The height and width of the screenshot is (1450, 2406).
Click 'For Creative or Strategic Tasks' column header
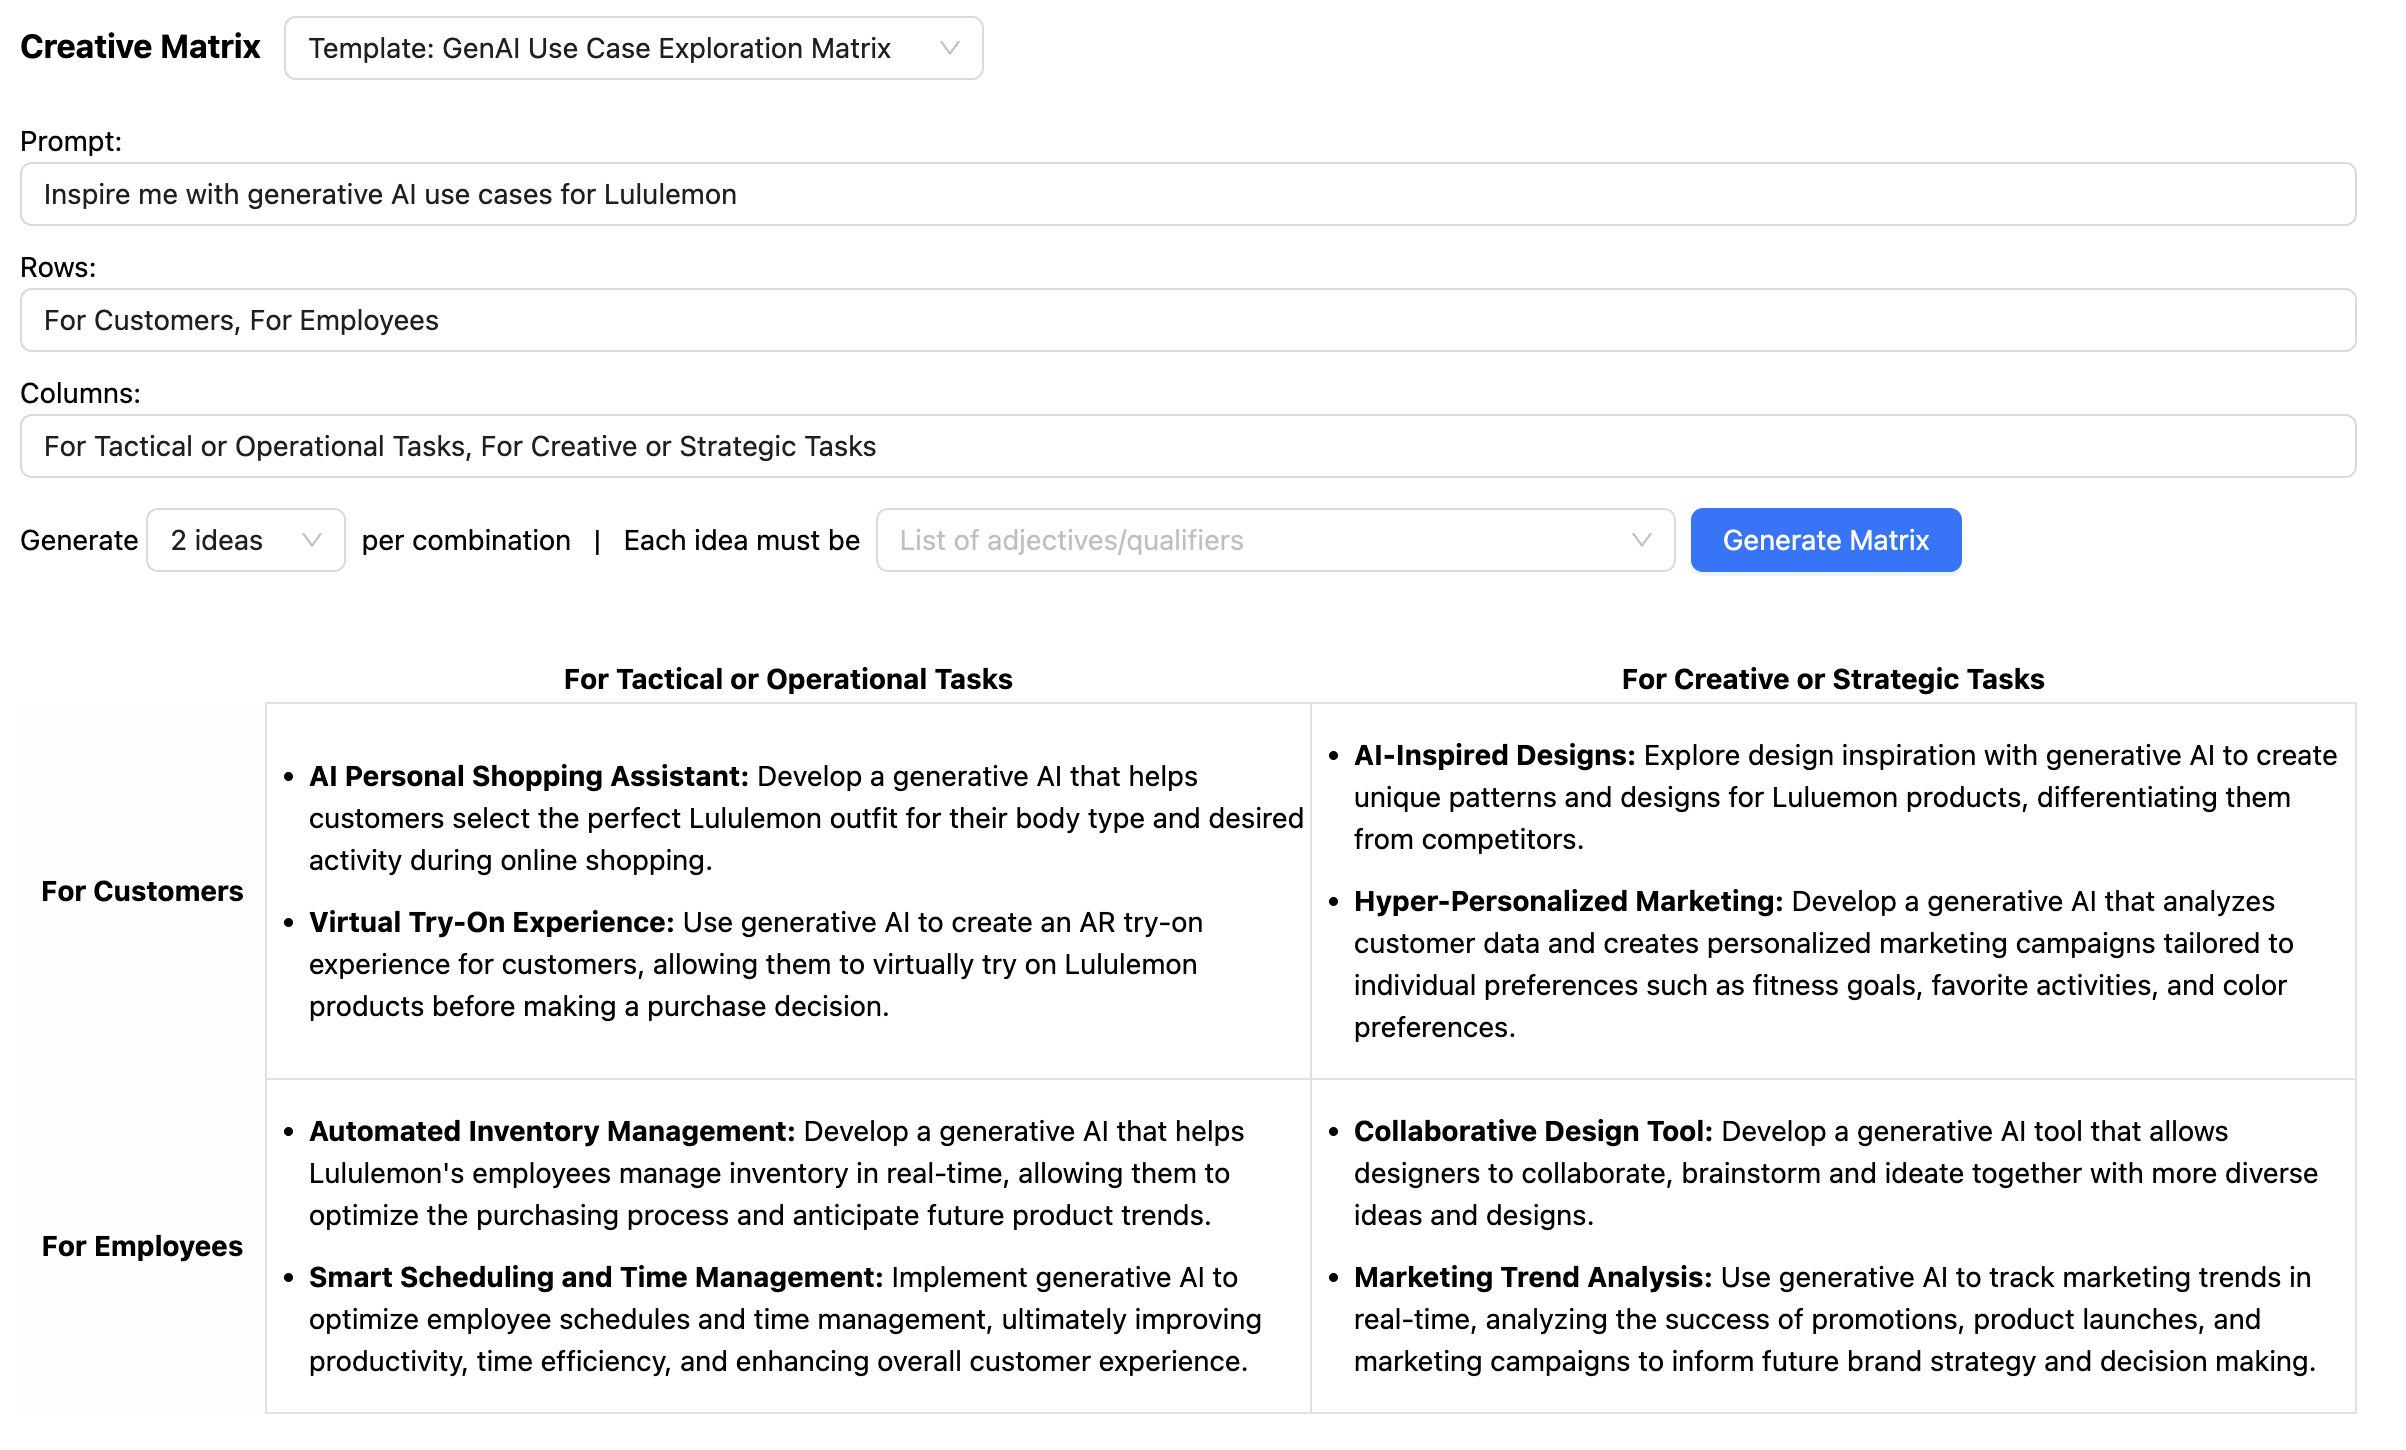[1832, 679]
